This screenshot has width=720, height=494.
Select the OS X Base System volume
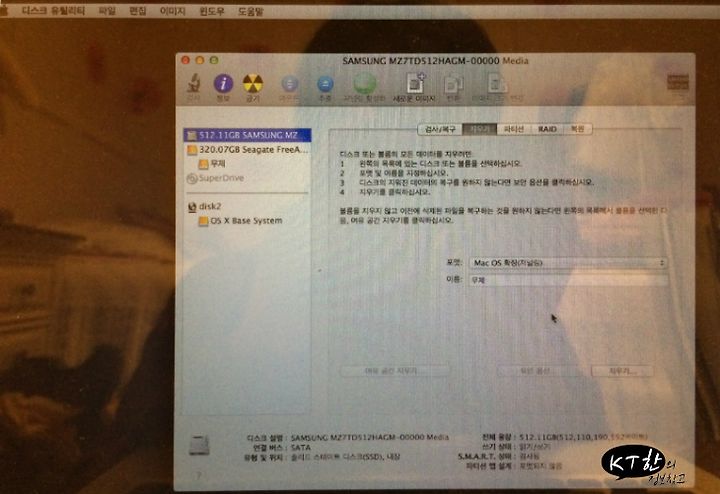[x=240, y=221]
